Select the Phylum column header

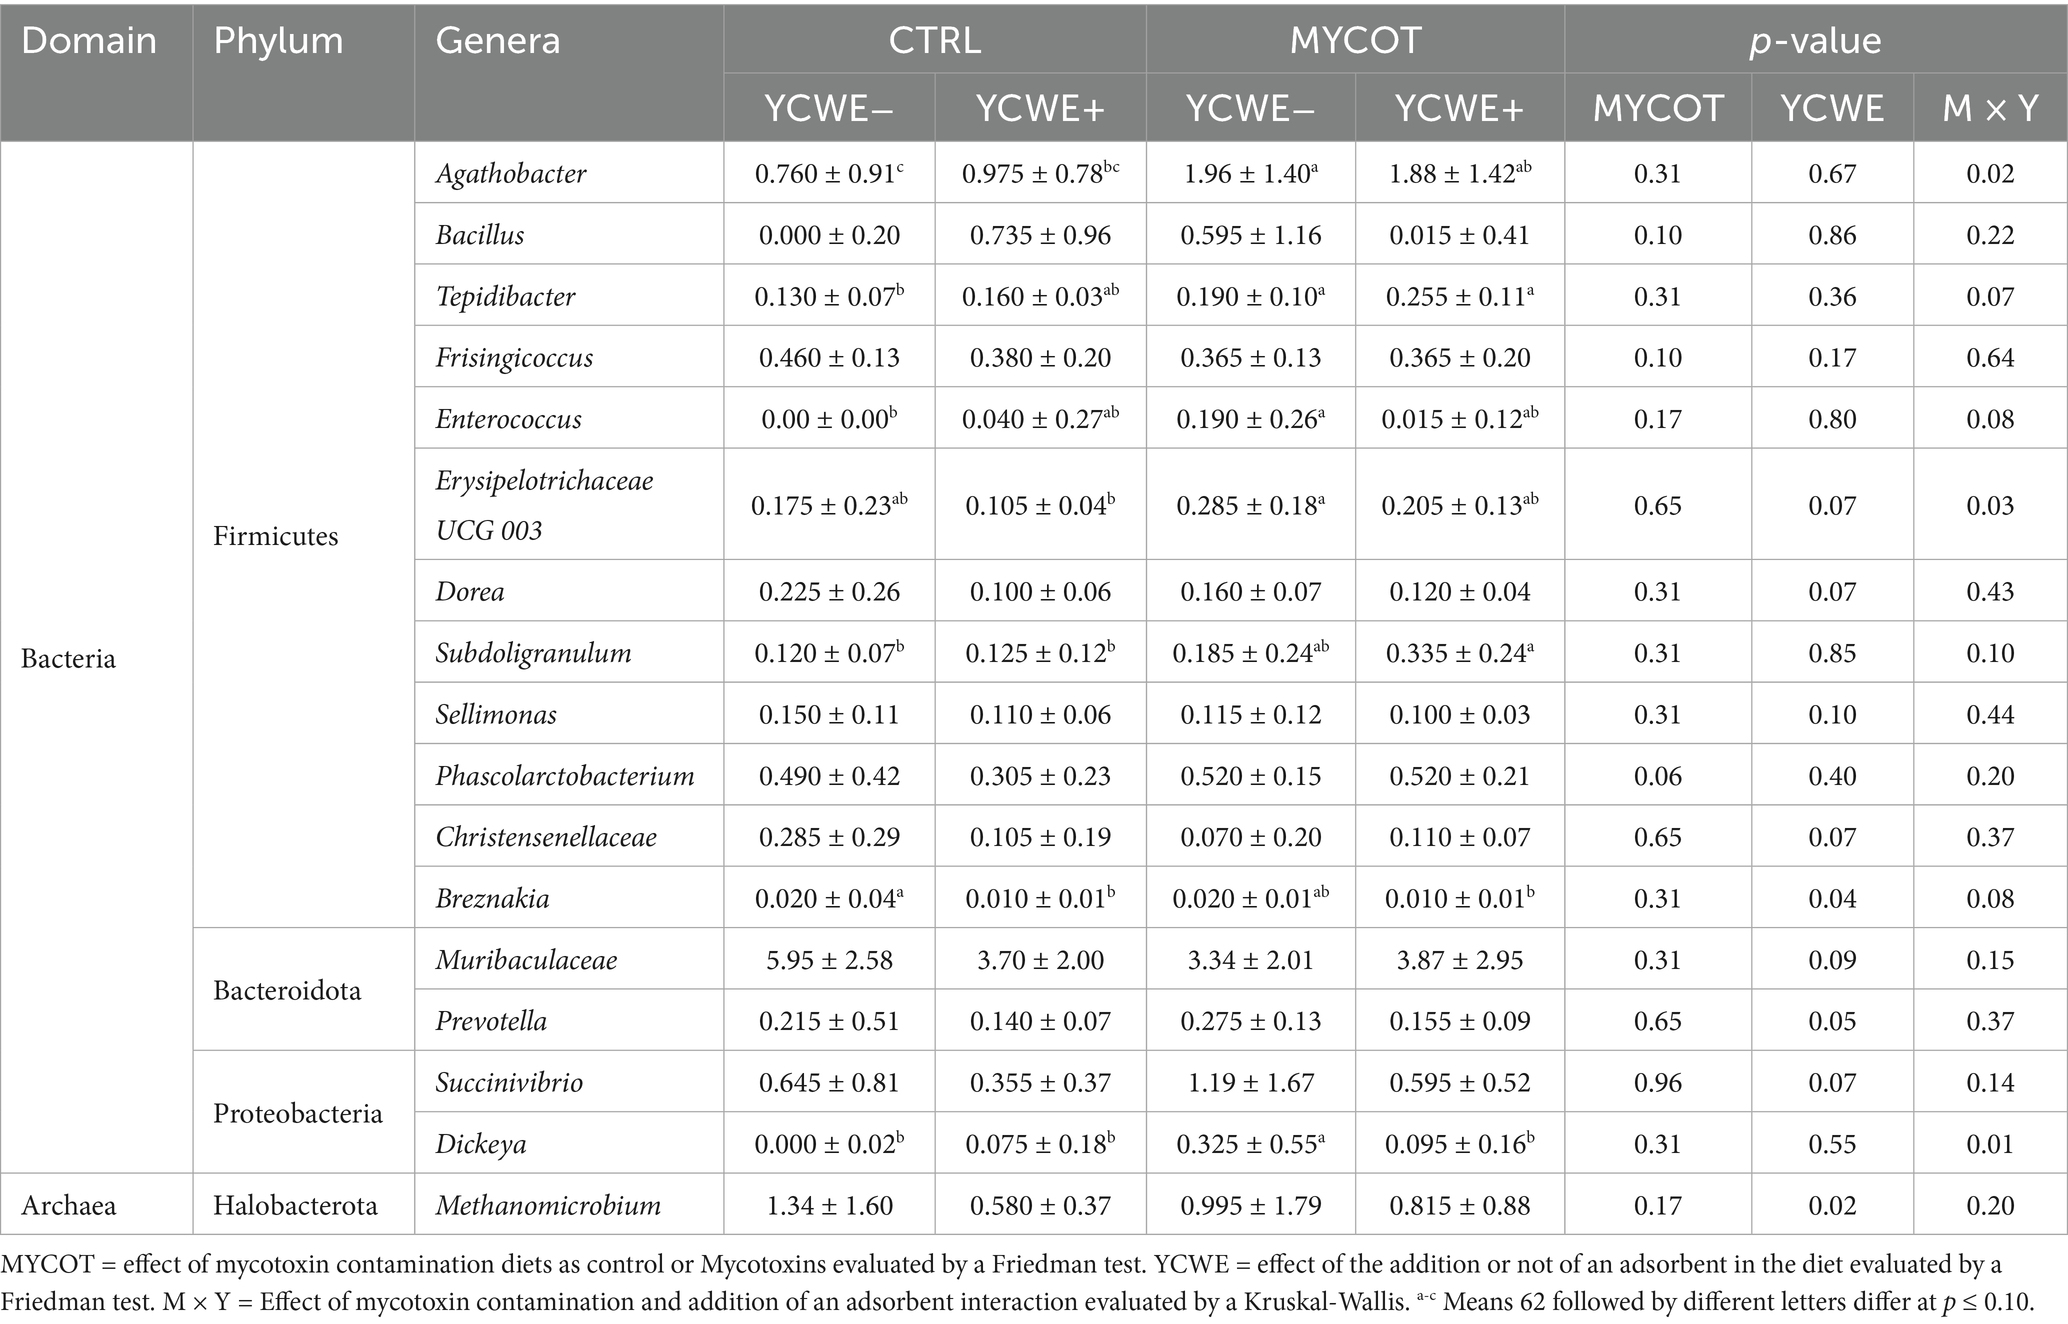pyautogui.click(x=278, y=41)
